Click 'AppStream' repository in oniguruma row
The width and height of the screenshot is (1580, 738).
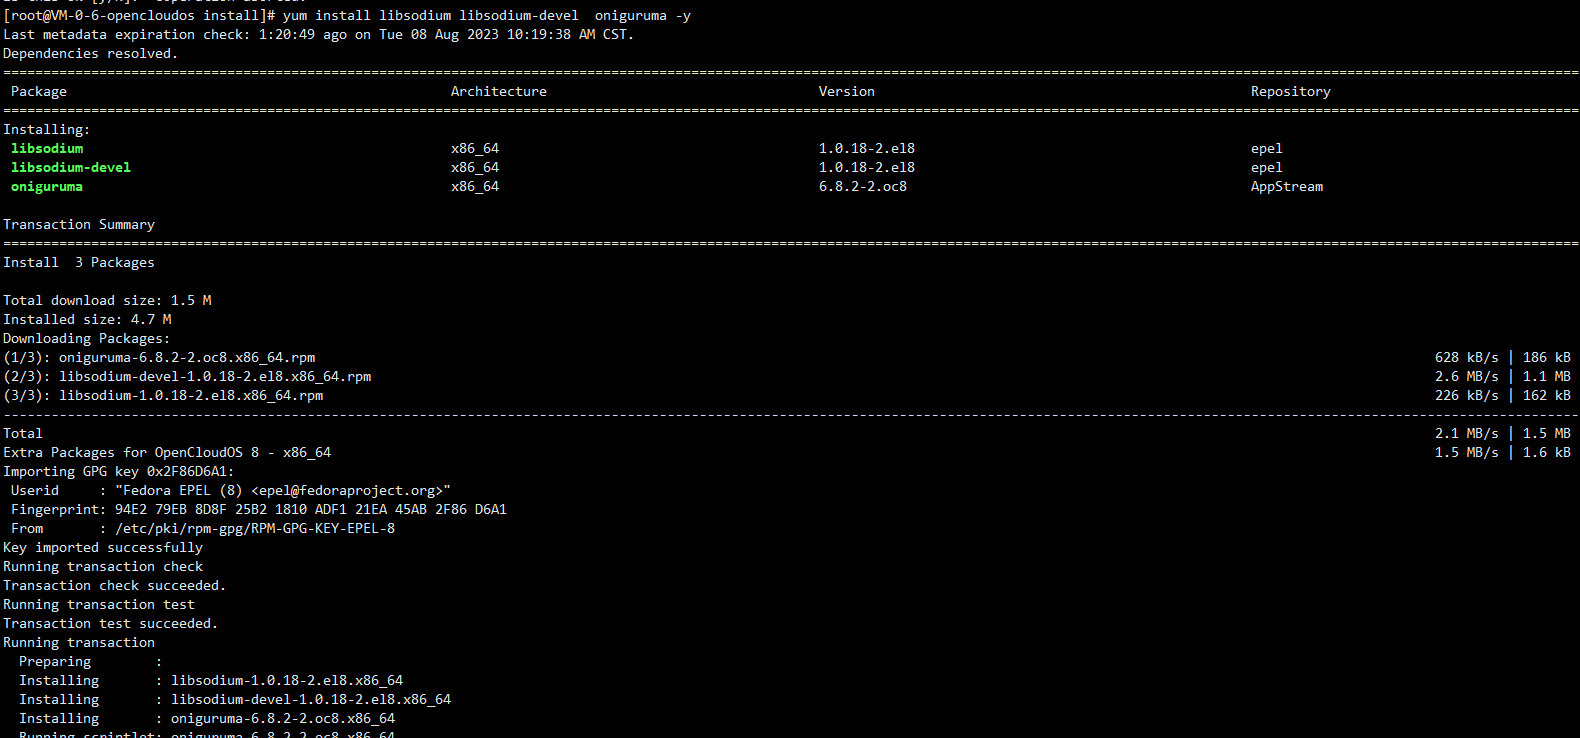[1287, 187]
